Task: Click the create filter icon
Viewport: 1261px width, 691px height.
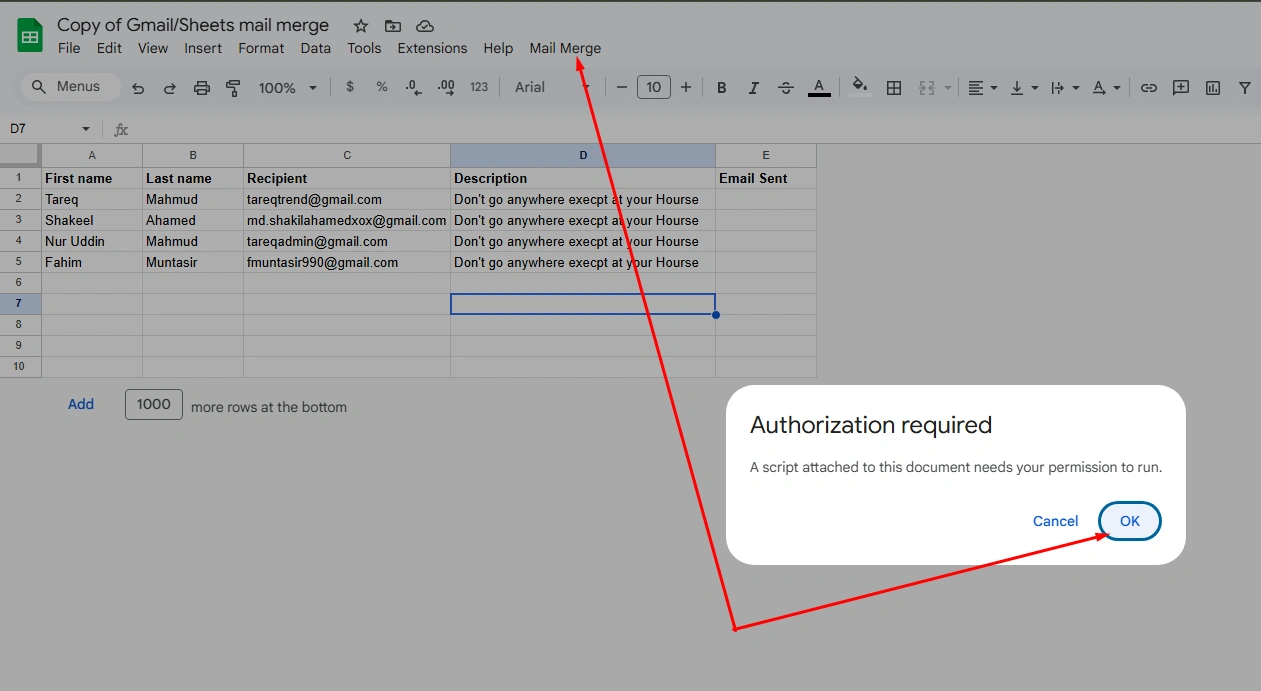Action: pos(1245,88)
